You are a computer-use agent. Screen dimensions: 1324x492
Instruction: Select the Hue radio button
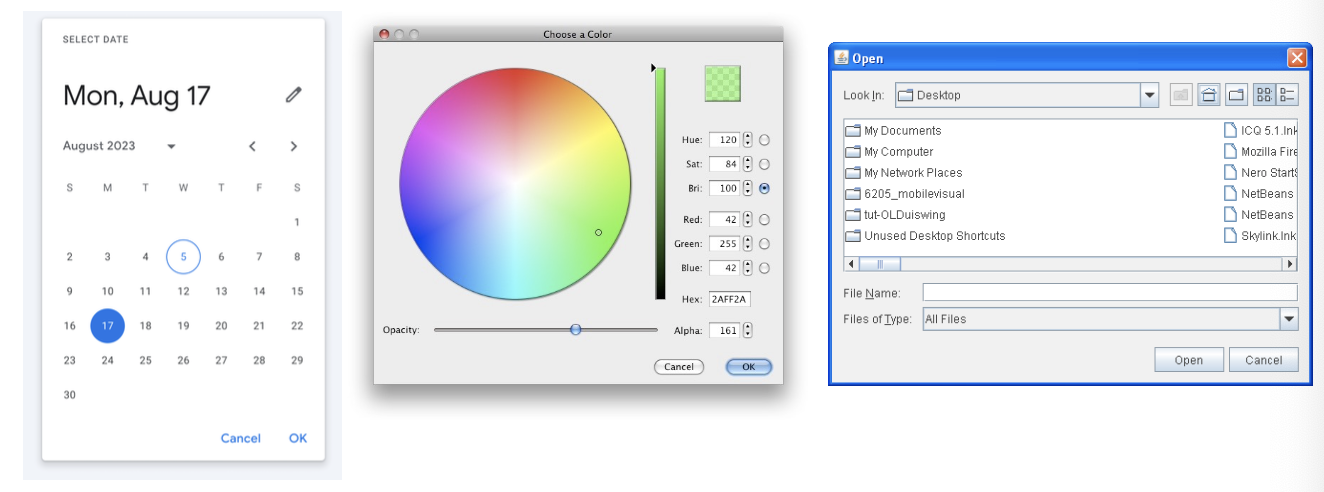tap(764, 140)
